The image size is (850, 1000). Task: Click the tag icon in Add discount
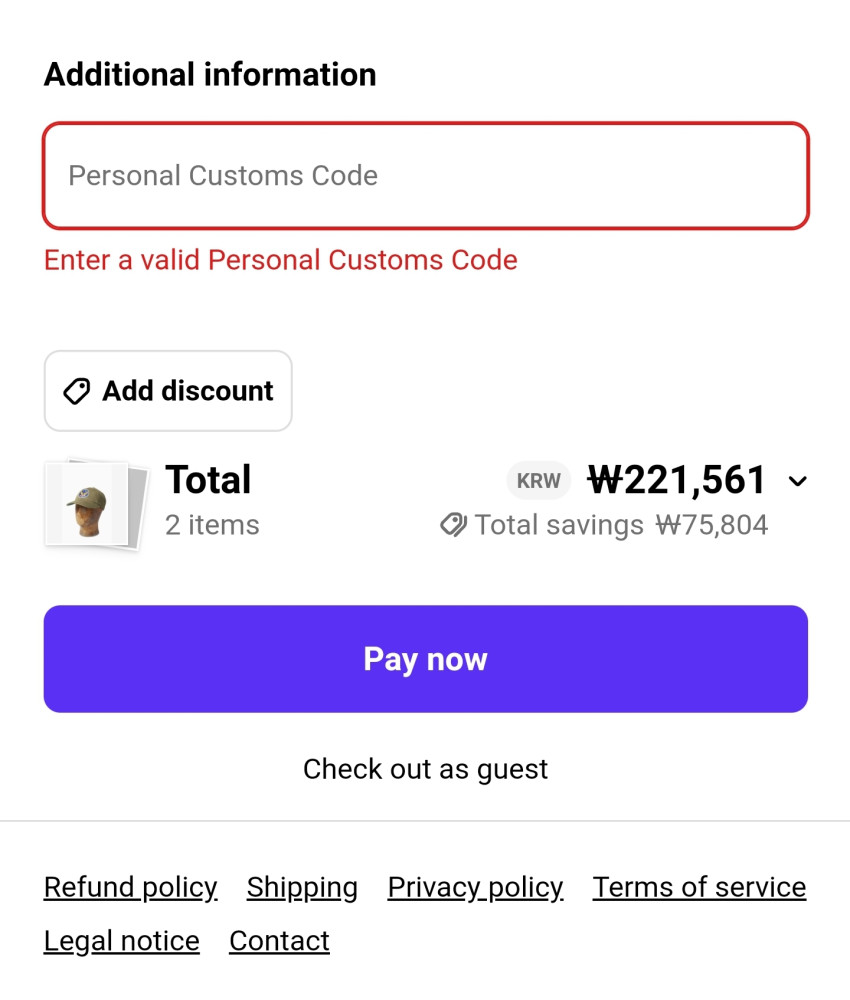tap(77, 391)
